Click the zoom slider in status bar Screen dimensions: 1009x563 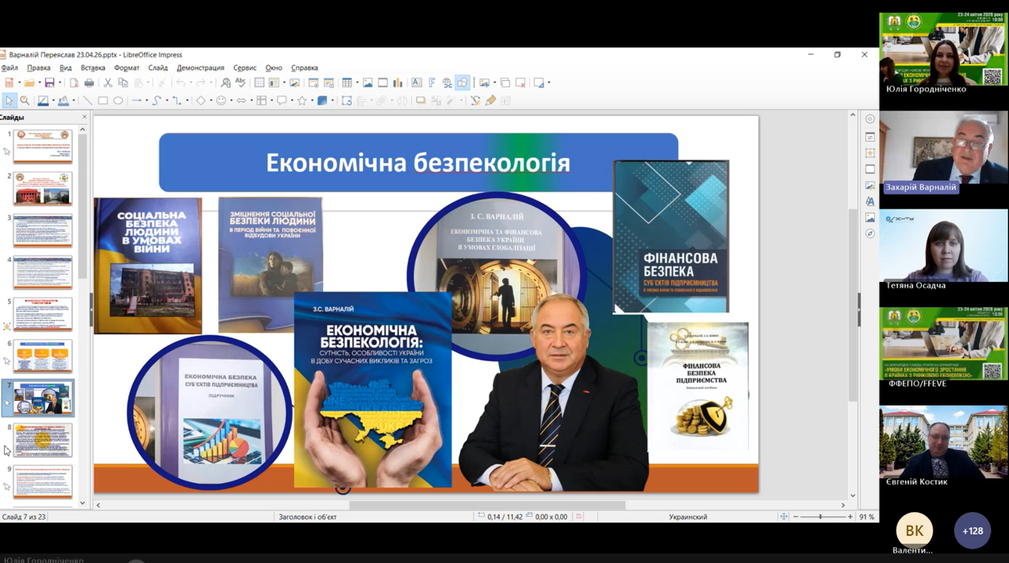[x=820, y=517]
